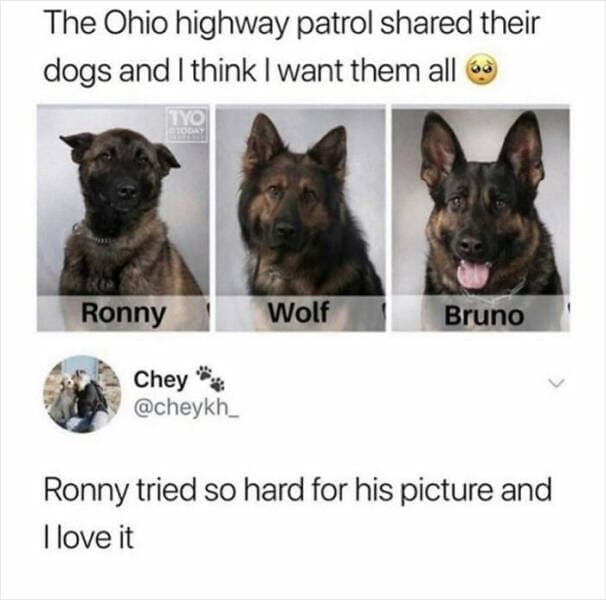Screen dimensions: 606x600
Task: Click the Chey display name
Action: (x=160, y=379)
